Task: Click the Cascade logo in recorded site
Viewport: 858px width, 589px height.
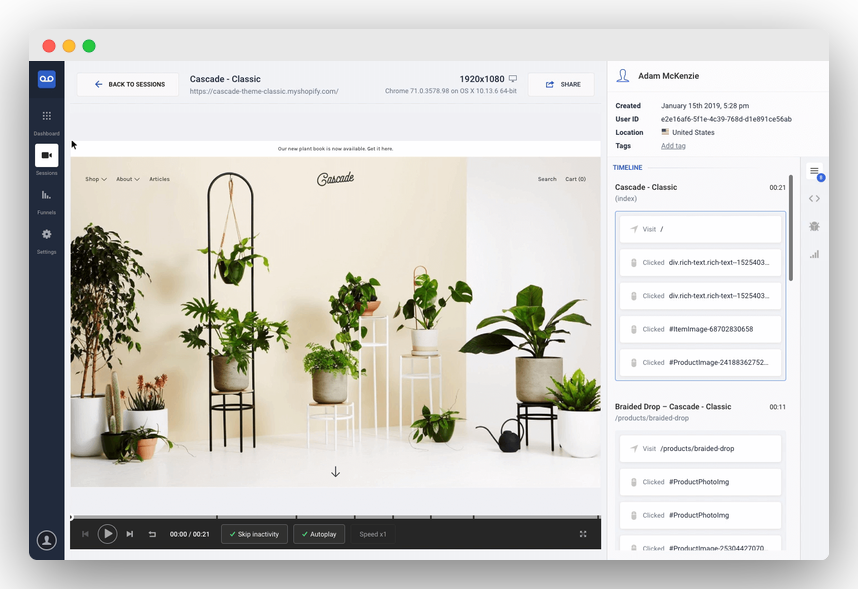Action: click(x=335, y=178)
